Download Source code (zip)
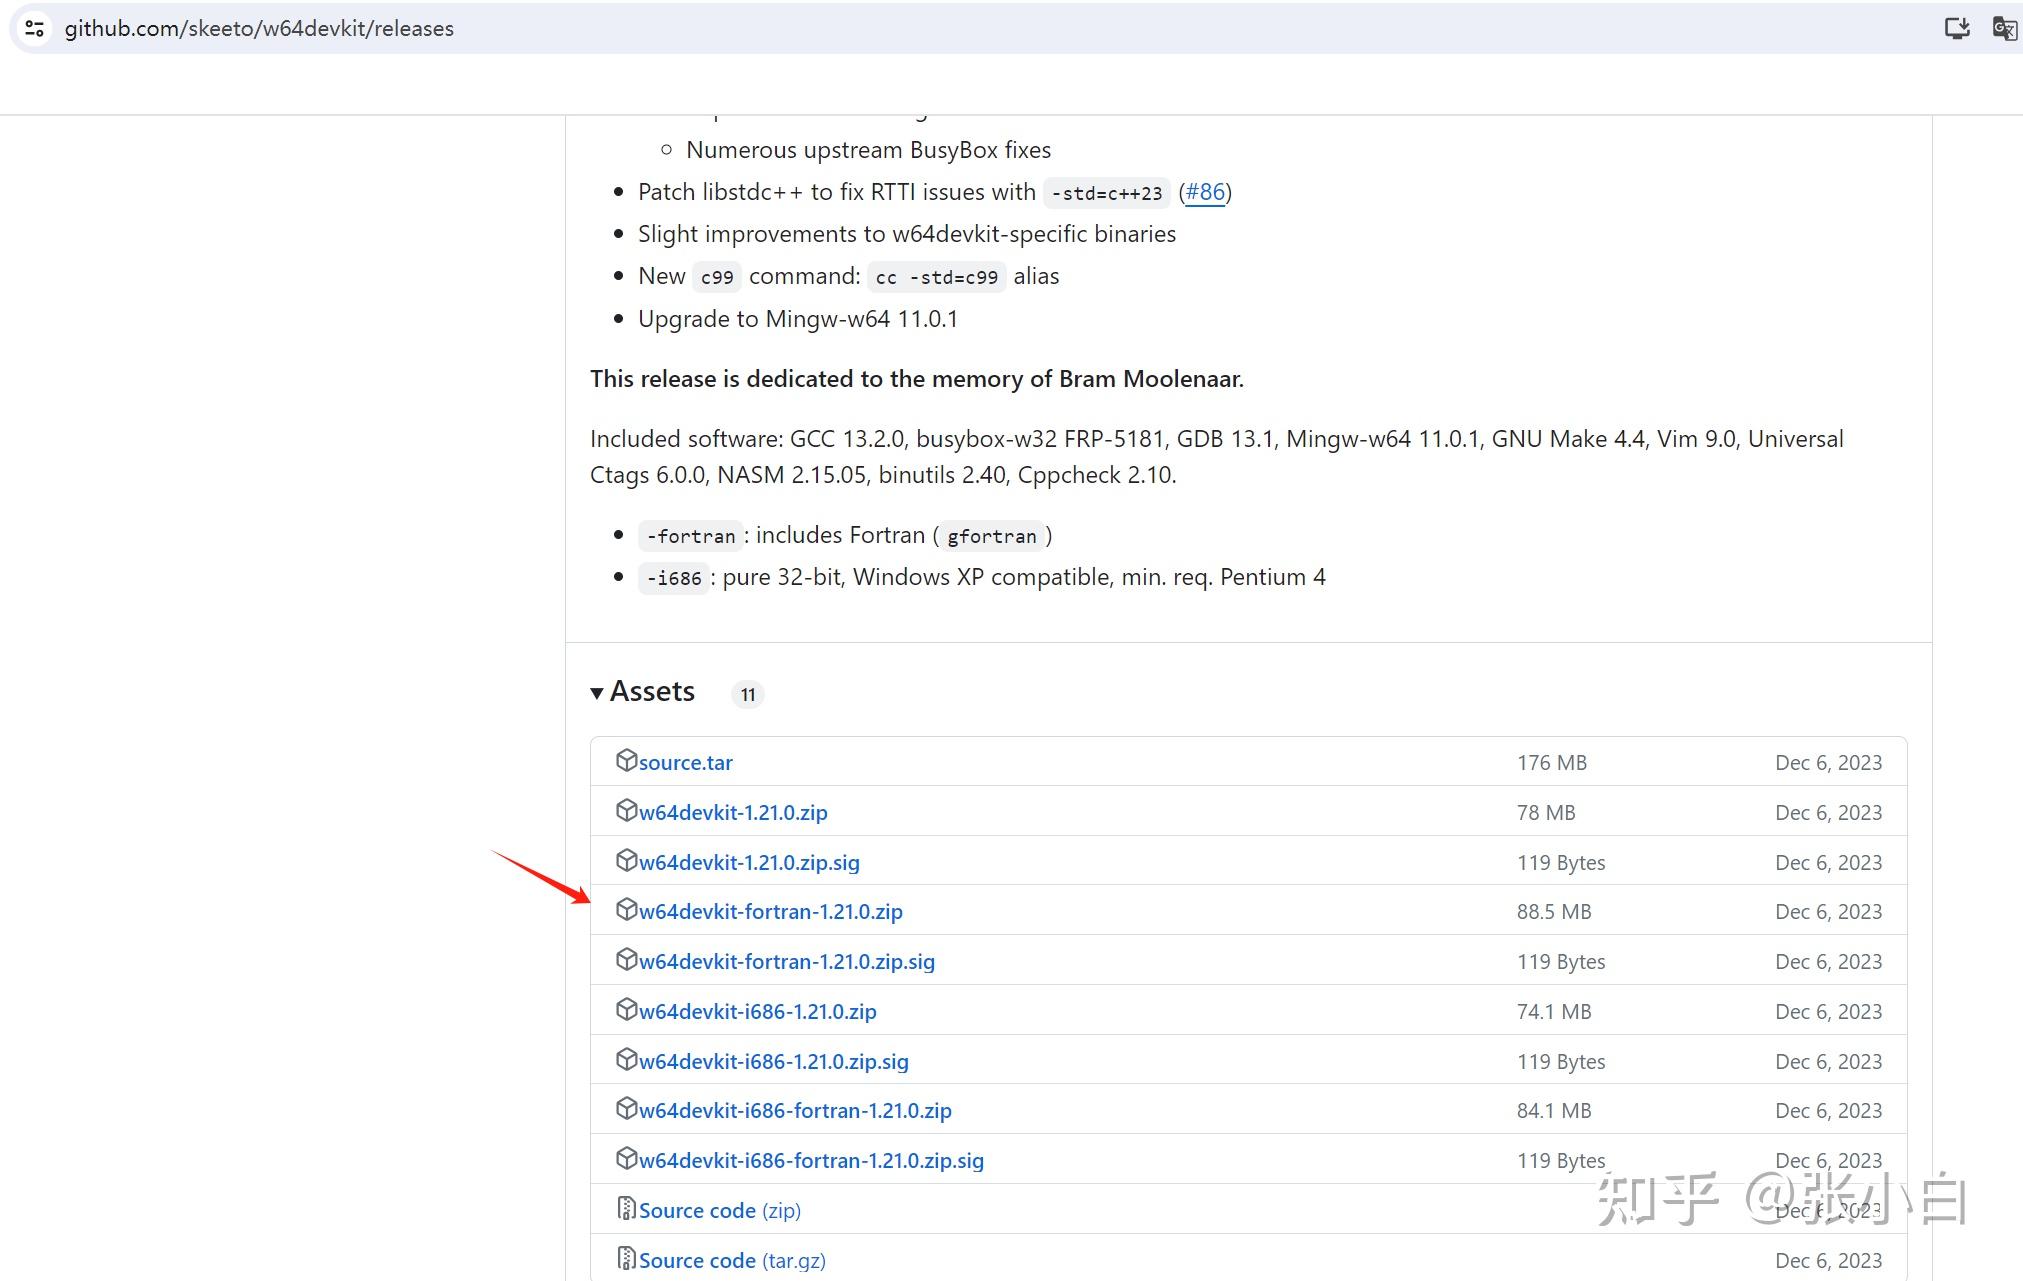 [x=720, y=1211]
